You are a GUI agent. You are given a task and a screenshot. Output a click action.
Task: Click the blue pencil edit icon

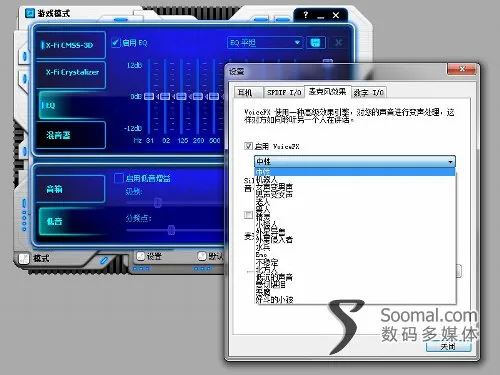[x=104, y=260]
